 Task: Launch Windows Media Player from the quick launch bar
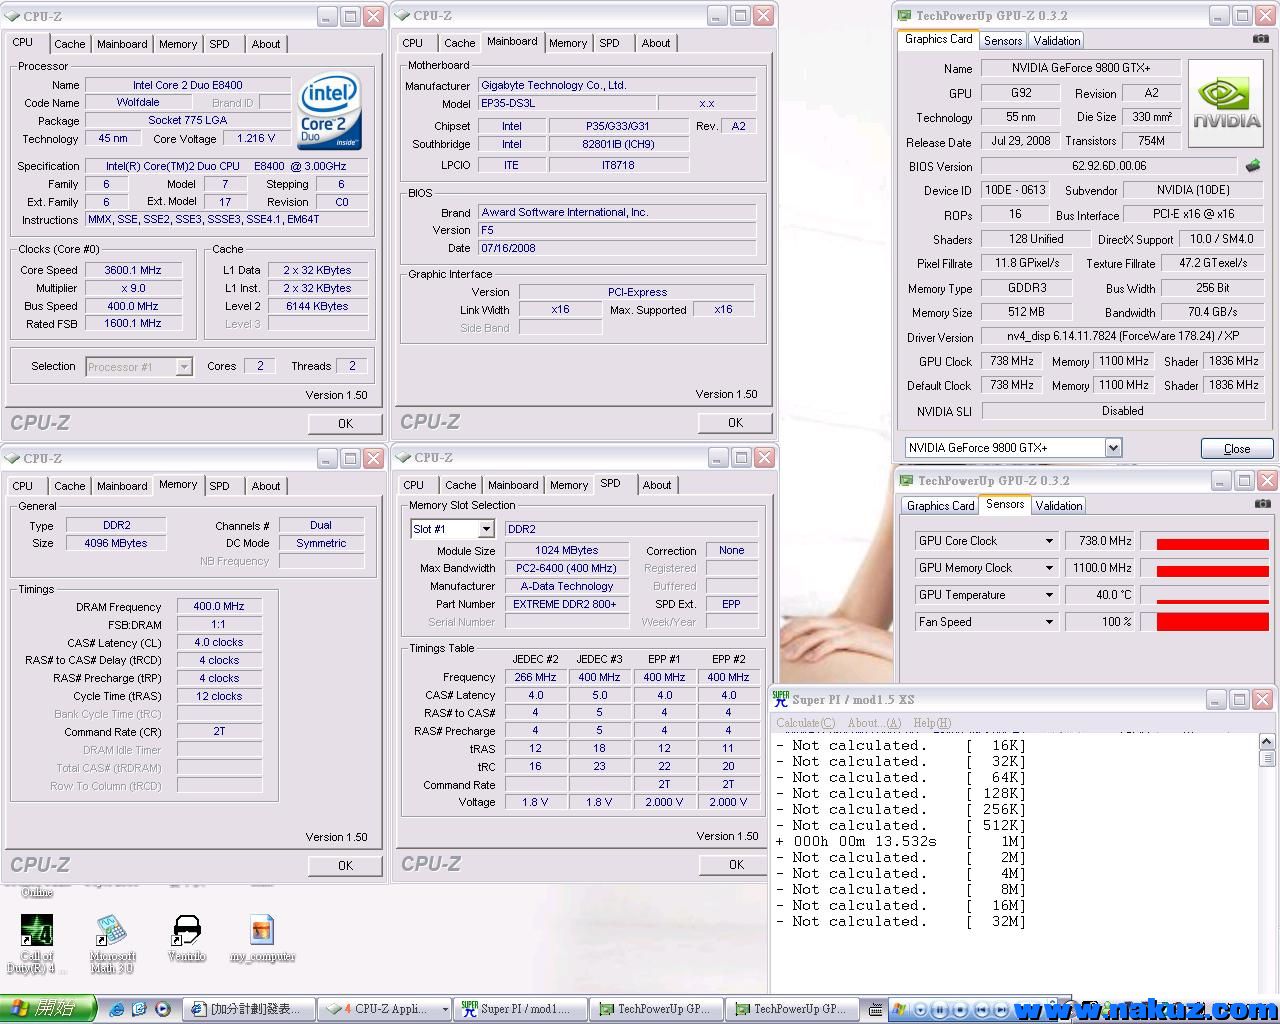(162, 1009)
